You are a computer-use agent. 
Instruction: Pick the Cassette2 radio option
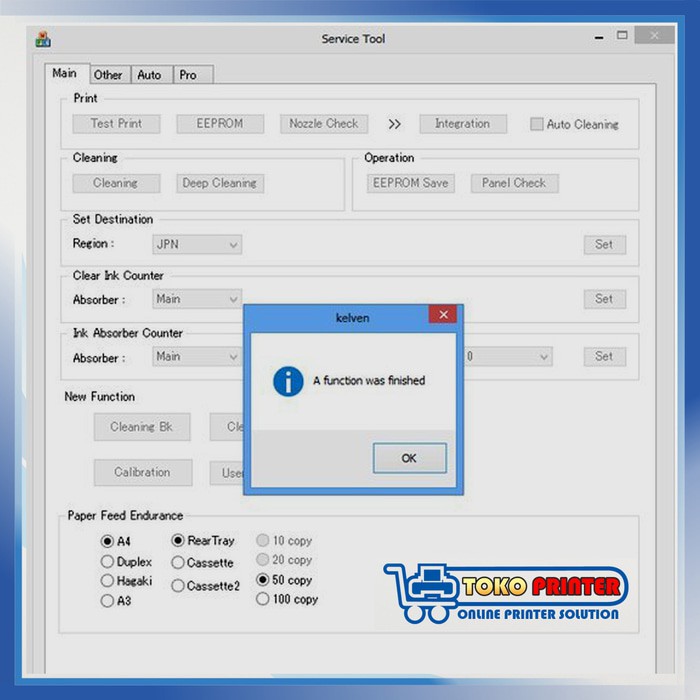pyautogui.click(x=178, y=585)
